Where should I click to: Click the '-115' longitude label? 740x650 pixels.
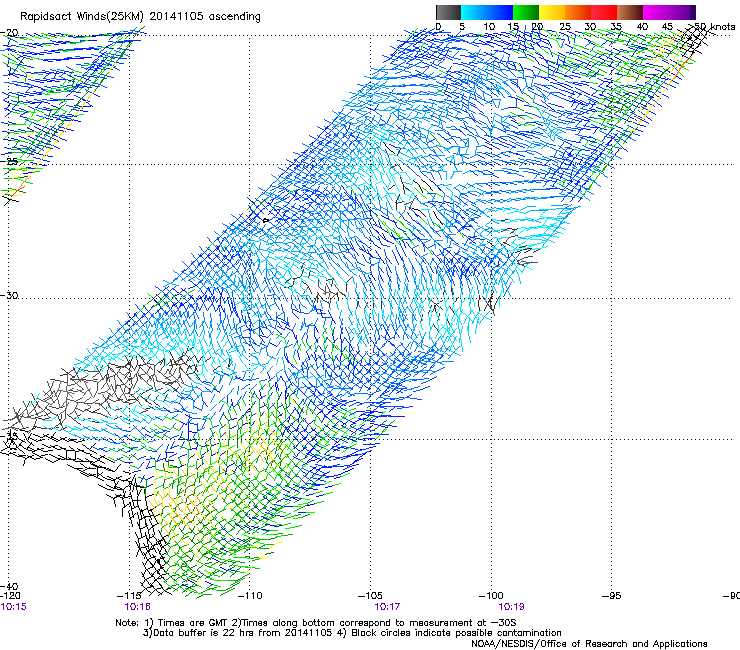[x=129, y=596]
